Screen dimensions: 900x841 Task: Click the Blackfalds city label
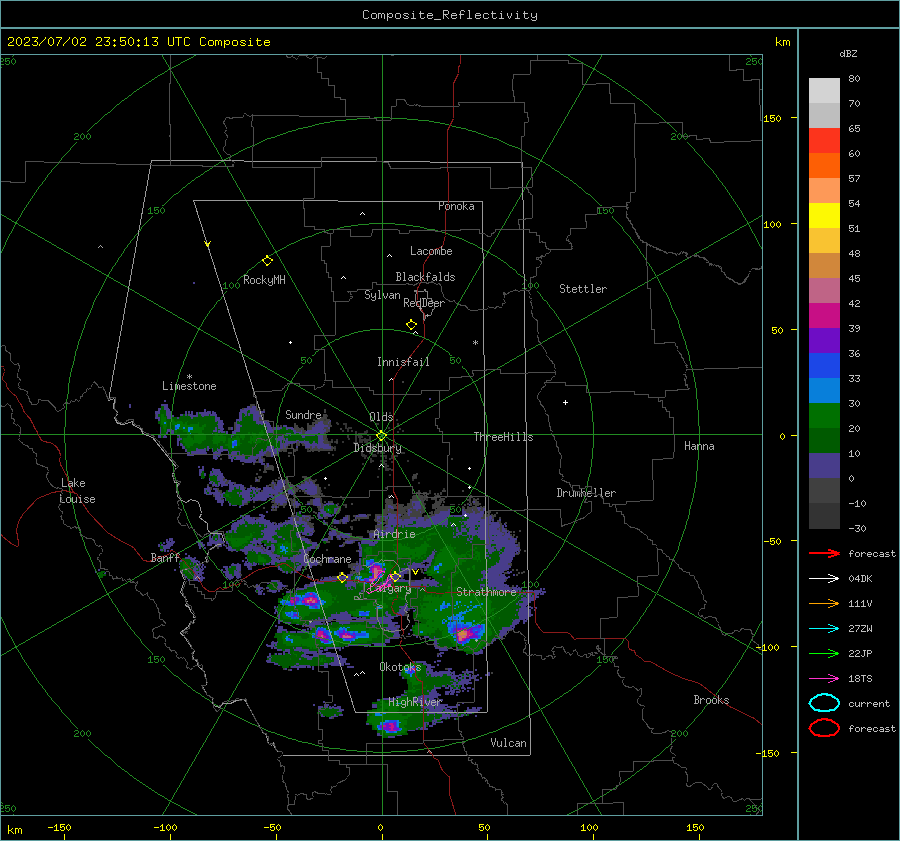click(425, 277)
